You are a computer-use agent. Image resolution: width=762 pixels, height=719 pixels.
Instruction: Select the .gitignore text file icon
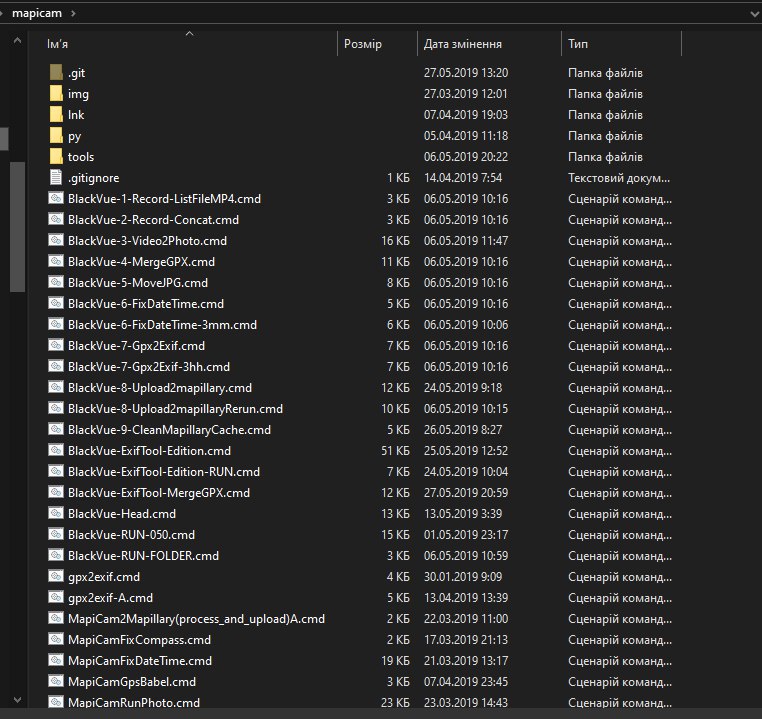[56, 177]
